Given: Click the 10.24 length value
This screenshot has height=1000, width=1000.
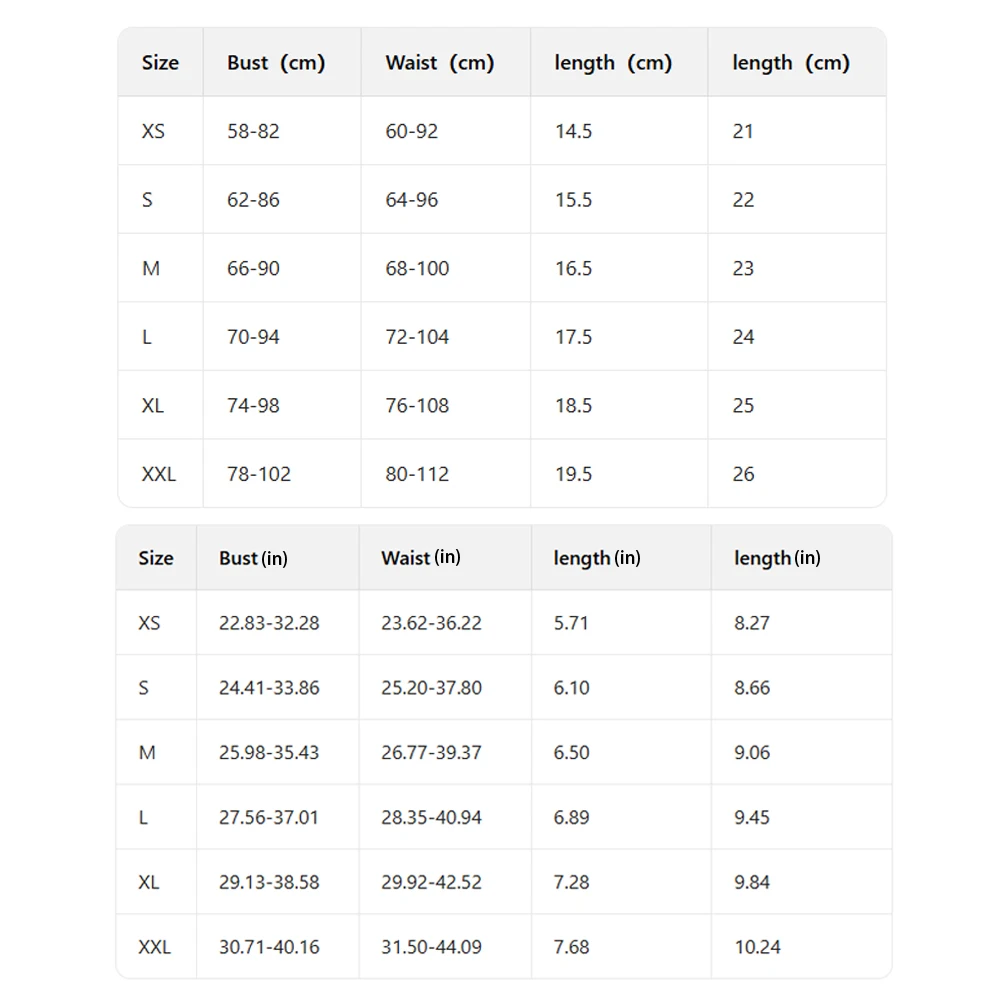Looking at the screenshot, I should (757, 947).
